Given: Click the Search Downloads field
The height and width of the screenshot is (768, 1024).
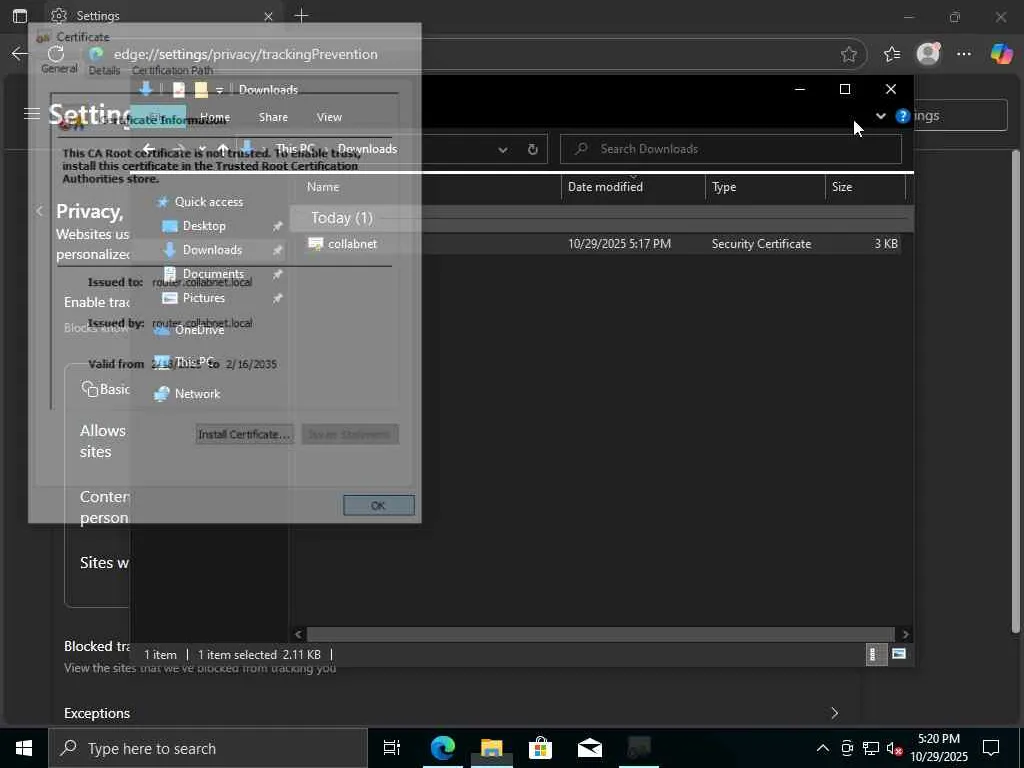Looking at the screenshot, I should click(x=731, y=149).
